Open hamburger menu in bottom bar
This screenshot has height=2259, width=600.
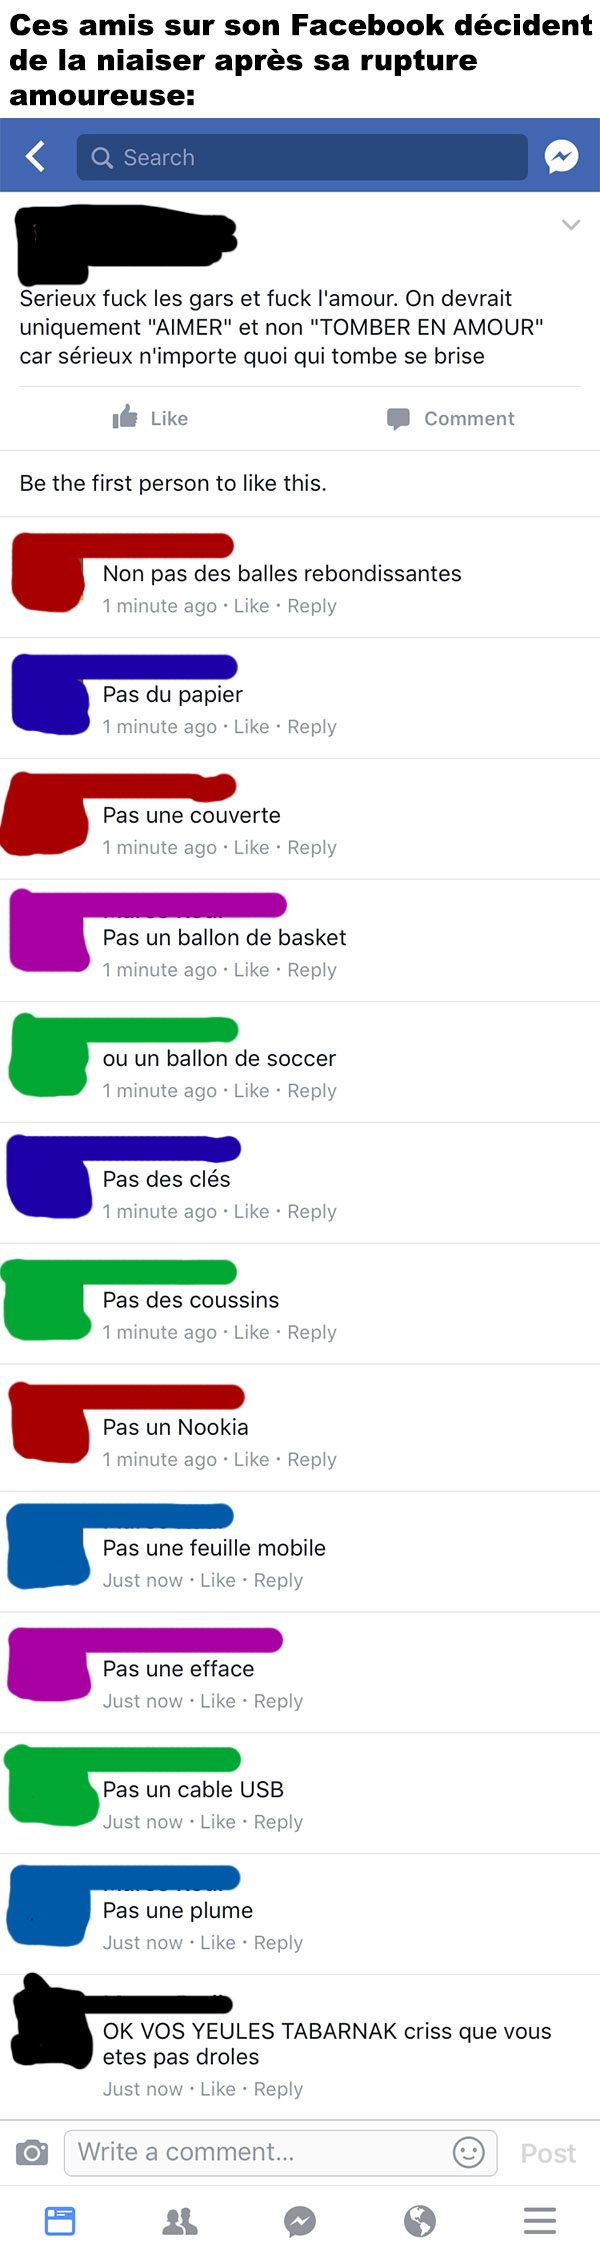540,2221
